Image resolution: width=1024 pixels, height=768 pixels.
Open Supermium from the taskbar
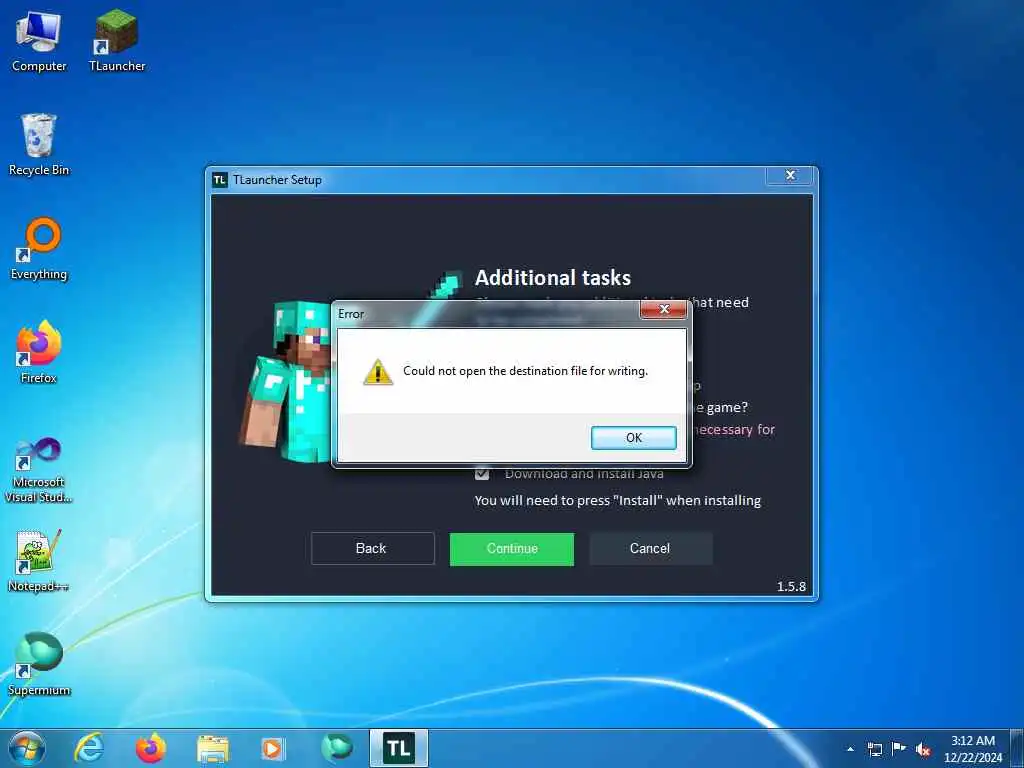pos(337,748)
